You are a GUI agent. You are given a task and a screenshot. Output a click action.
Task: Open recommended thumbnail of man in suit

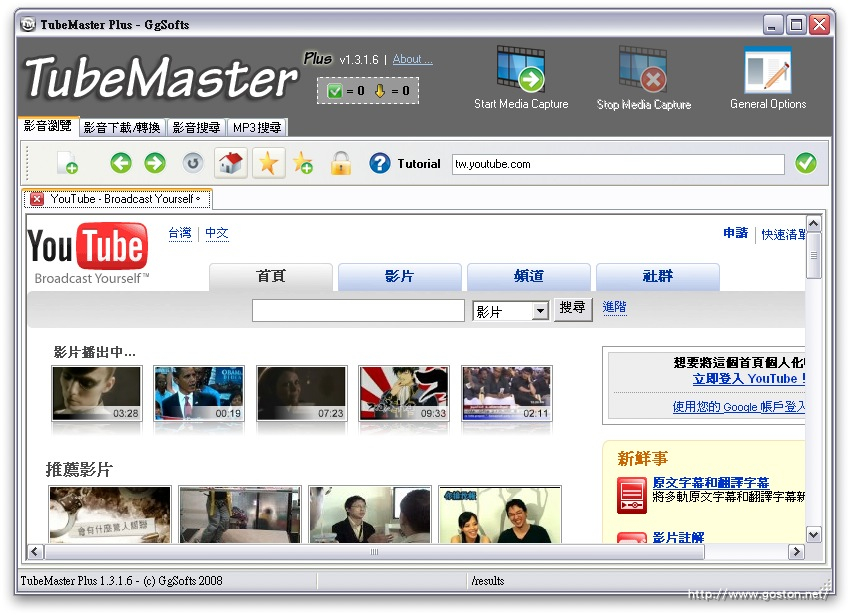[370, 515]
